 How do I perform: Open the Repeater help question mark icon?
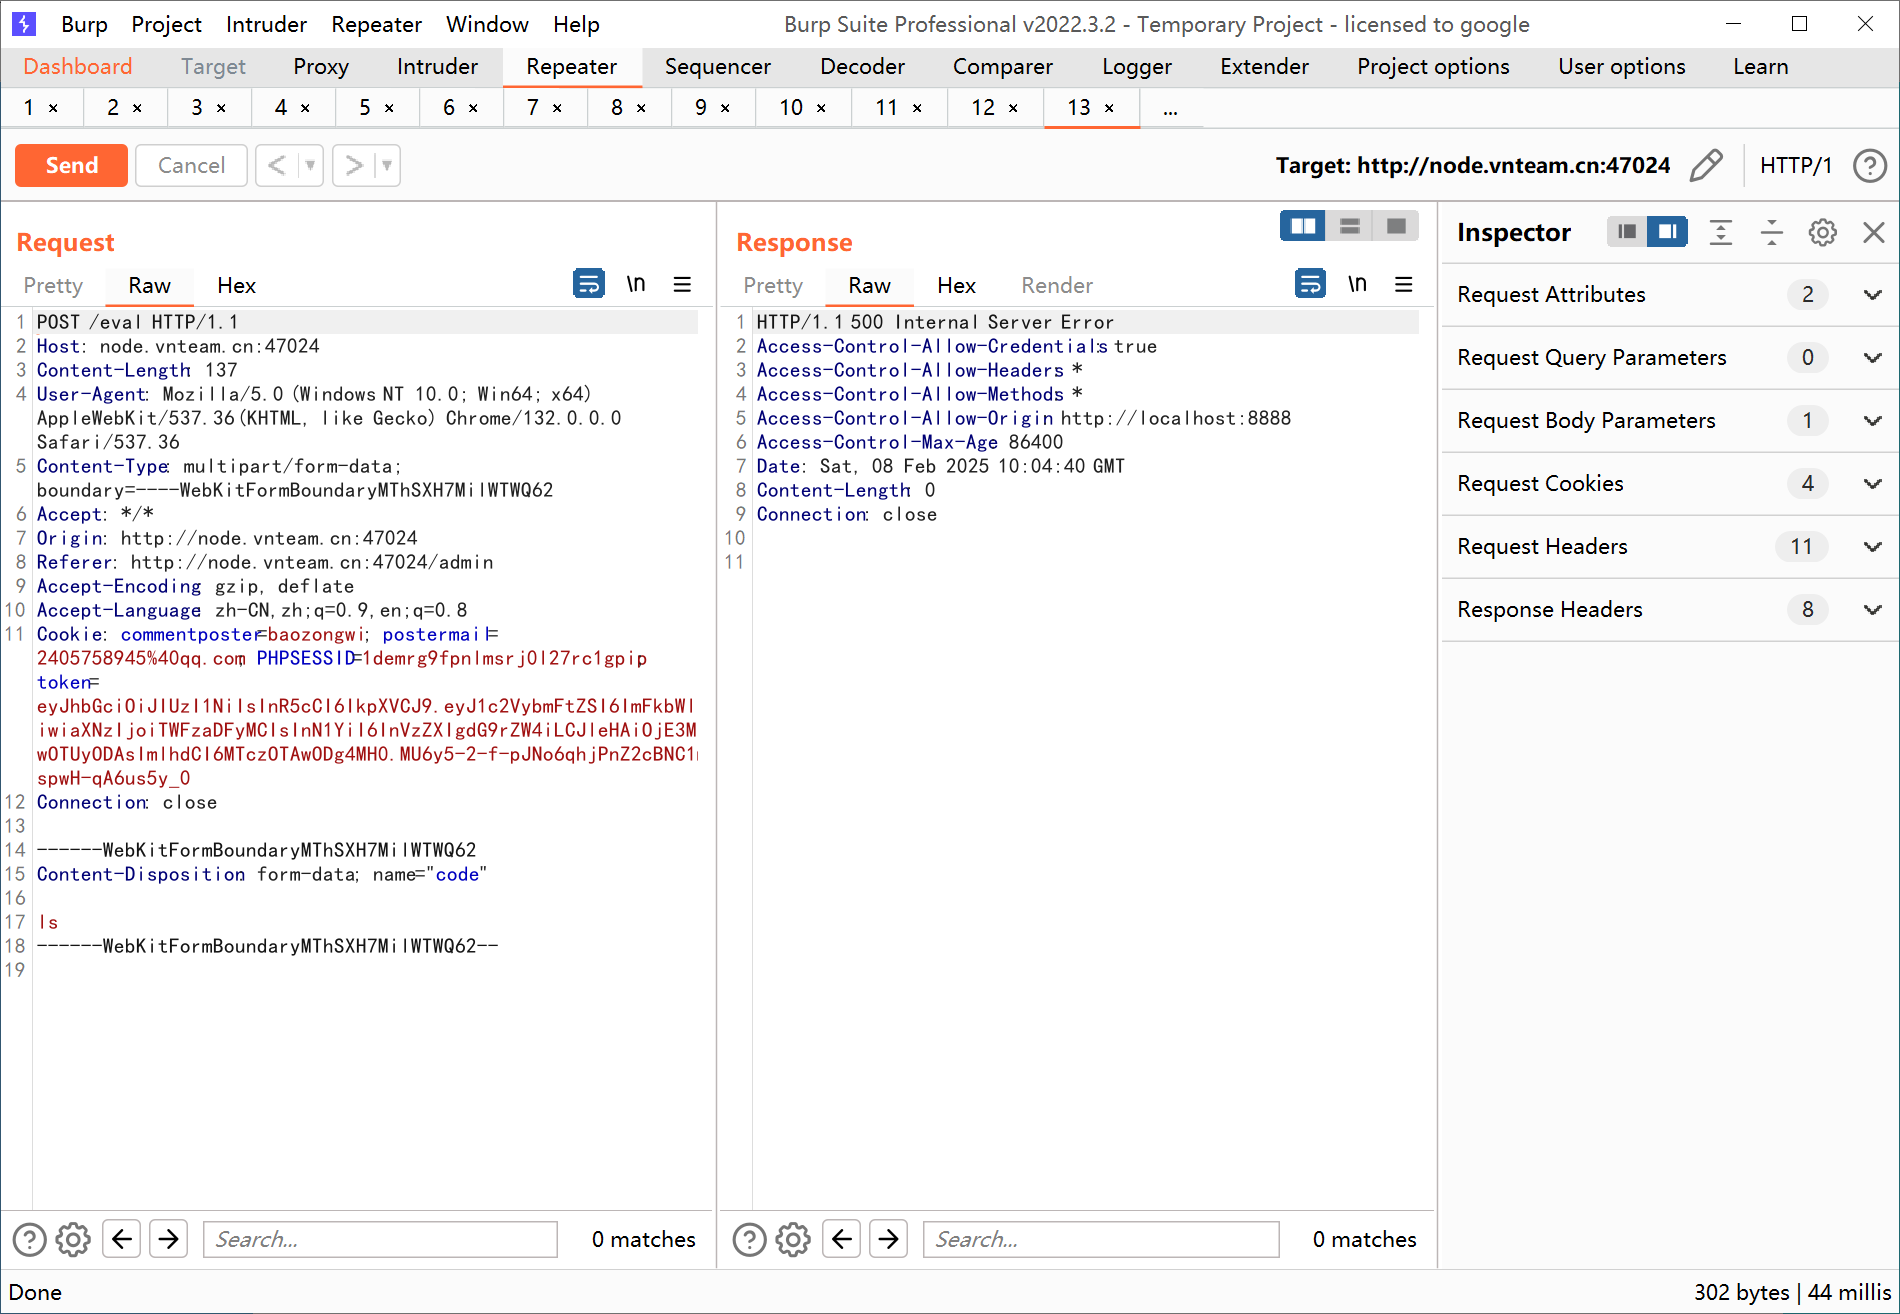click(1869, 165)
